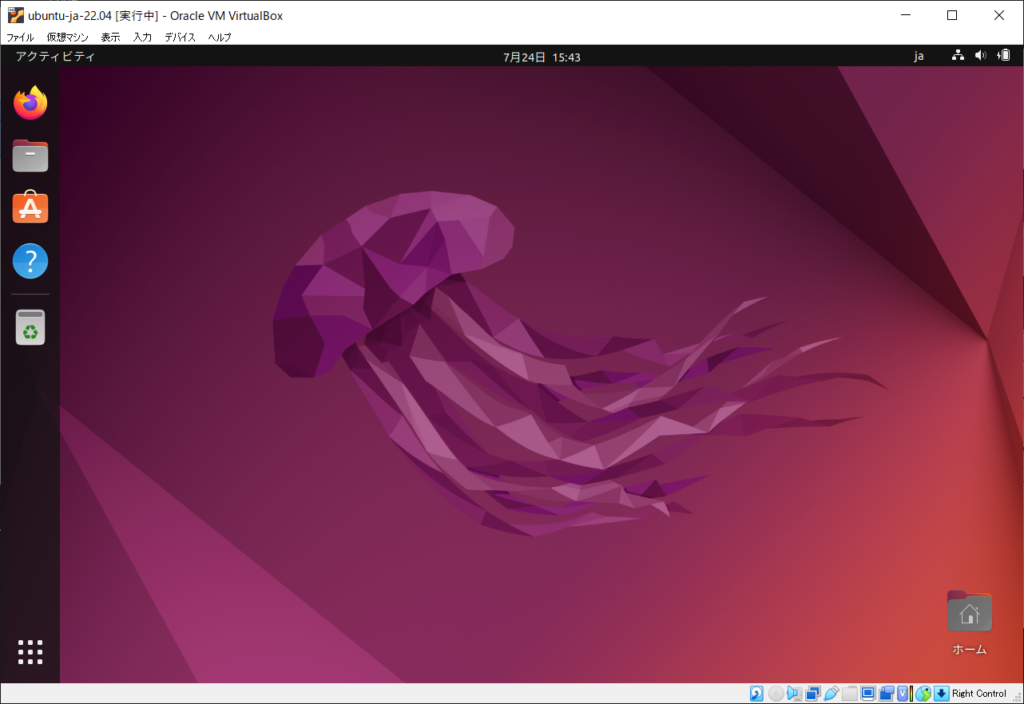Click the mouse integration icon in the status bar
The width and height of the screenshot is (1024, 704).
click(923, 694)
